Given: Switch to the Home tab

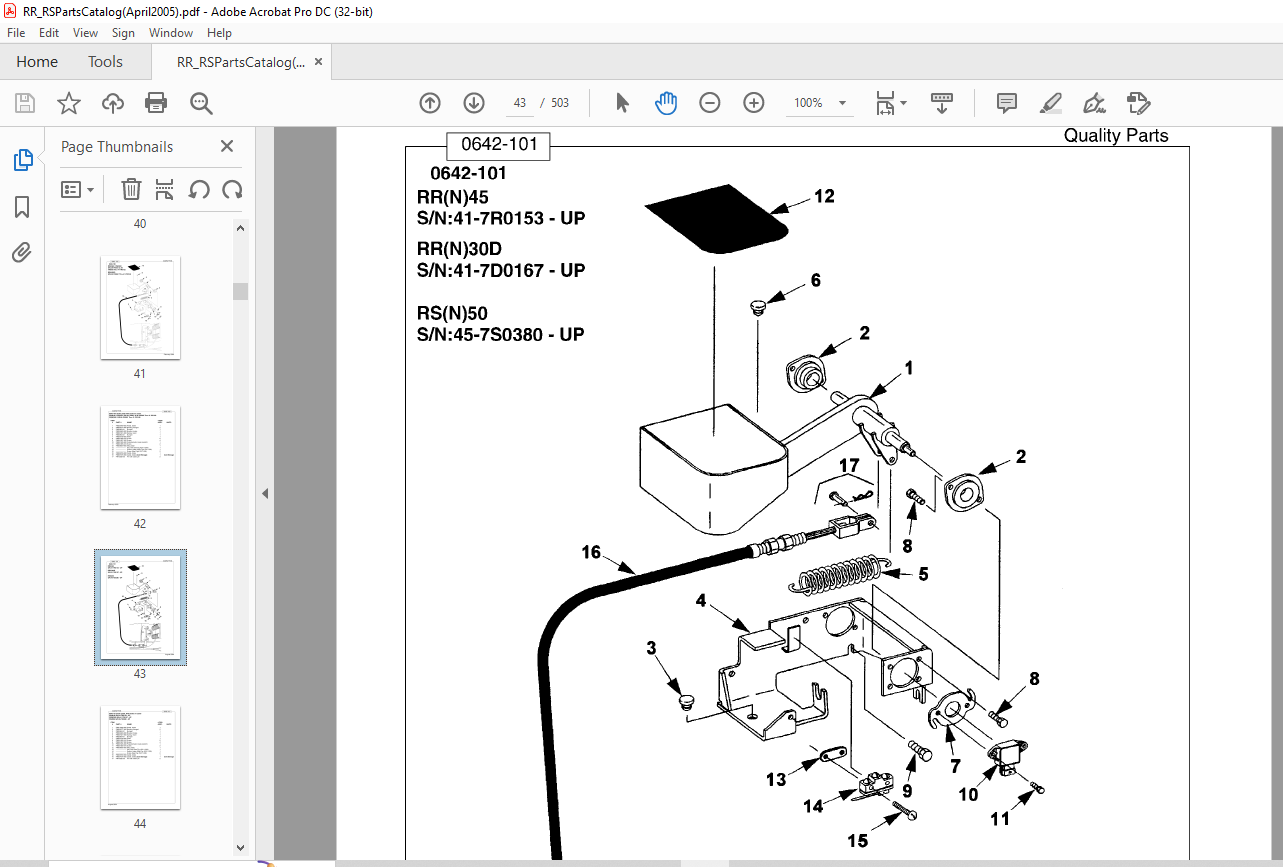Looking at the screenshot, I should (x=37, y=62).
